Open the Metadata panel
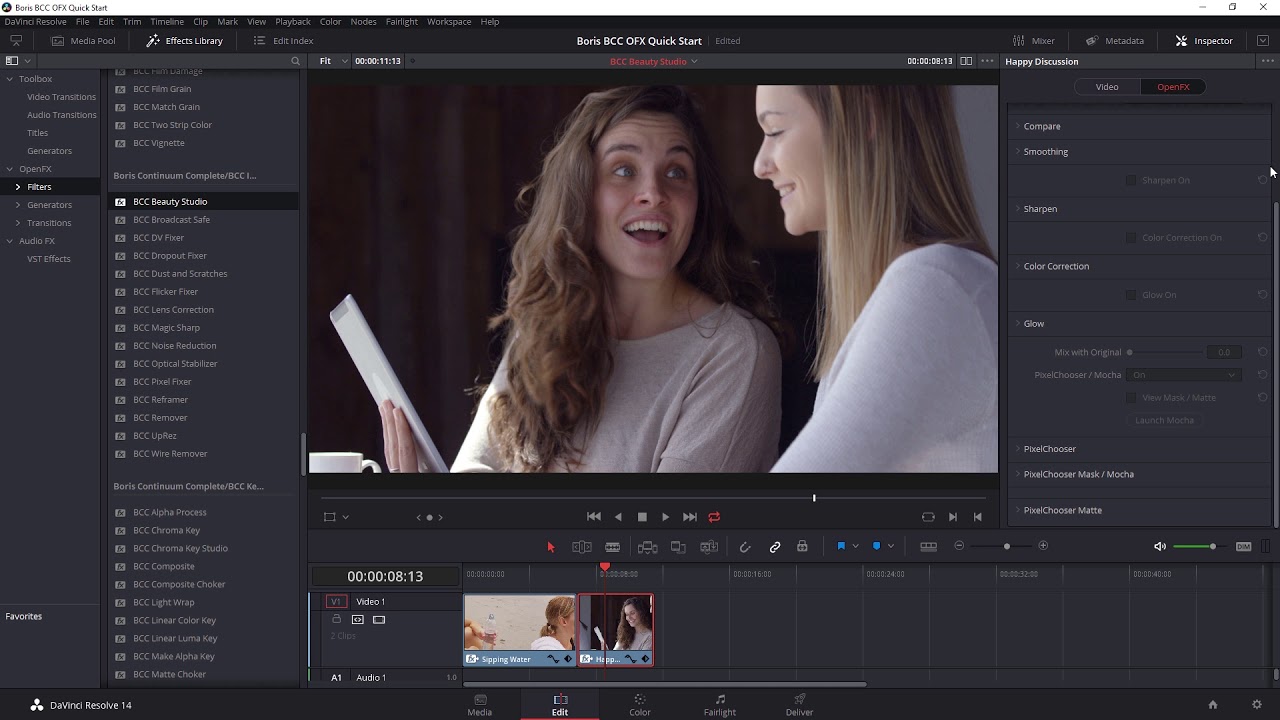 (x=1115, y=41)
